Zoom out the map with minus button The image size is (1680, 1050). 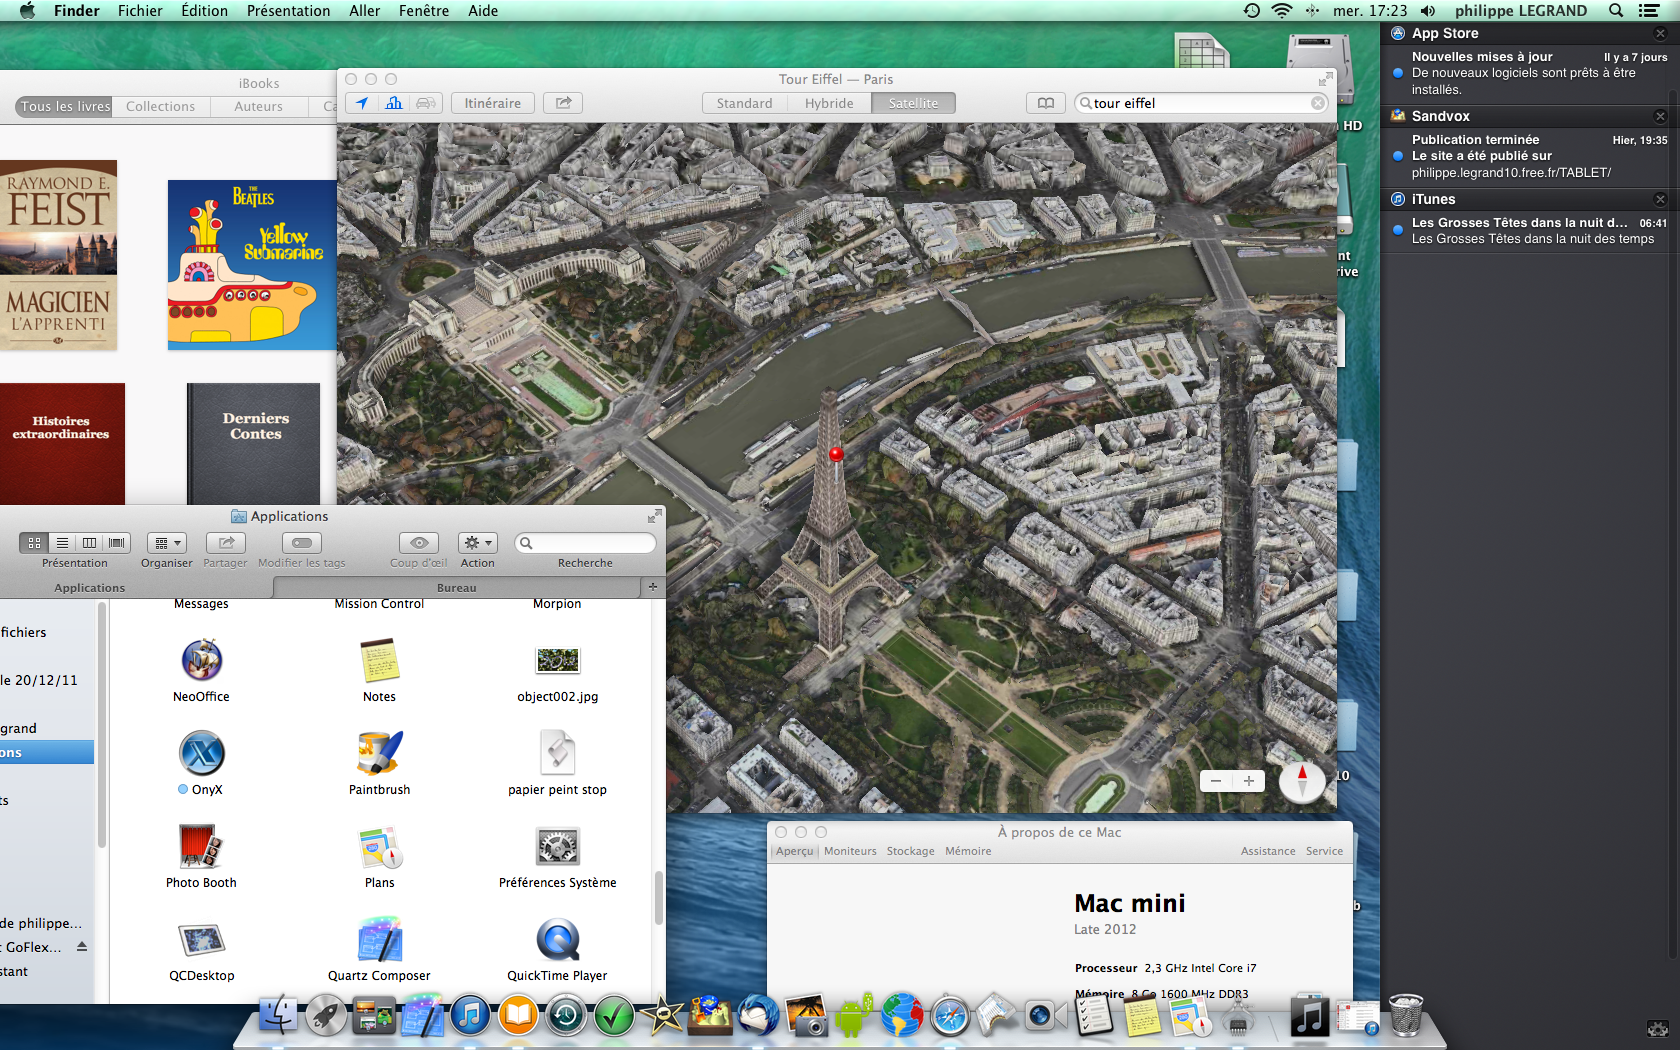[x=1216, y=781]
